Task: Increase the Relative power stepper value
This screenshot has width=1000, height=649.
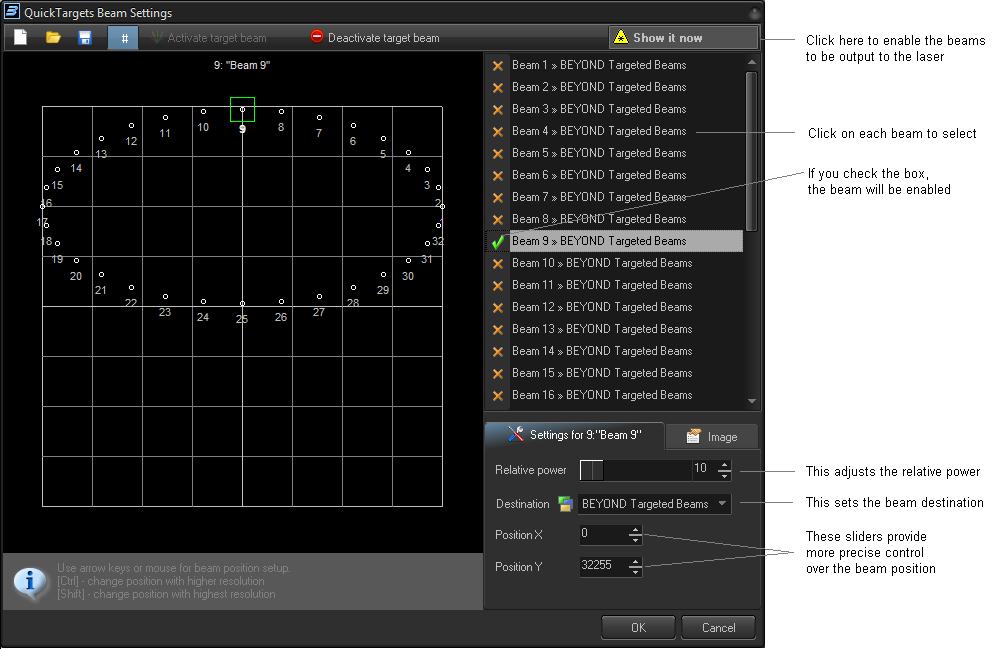Action: 725,465
